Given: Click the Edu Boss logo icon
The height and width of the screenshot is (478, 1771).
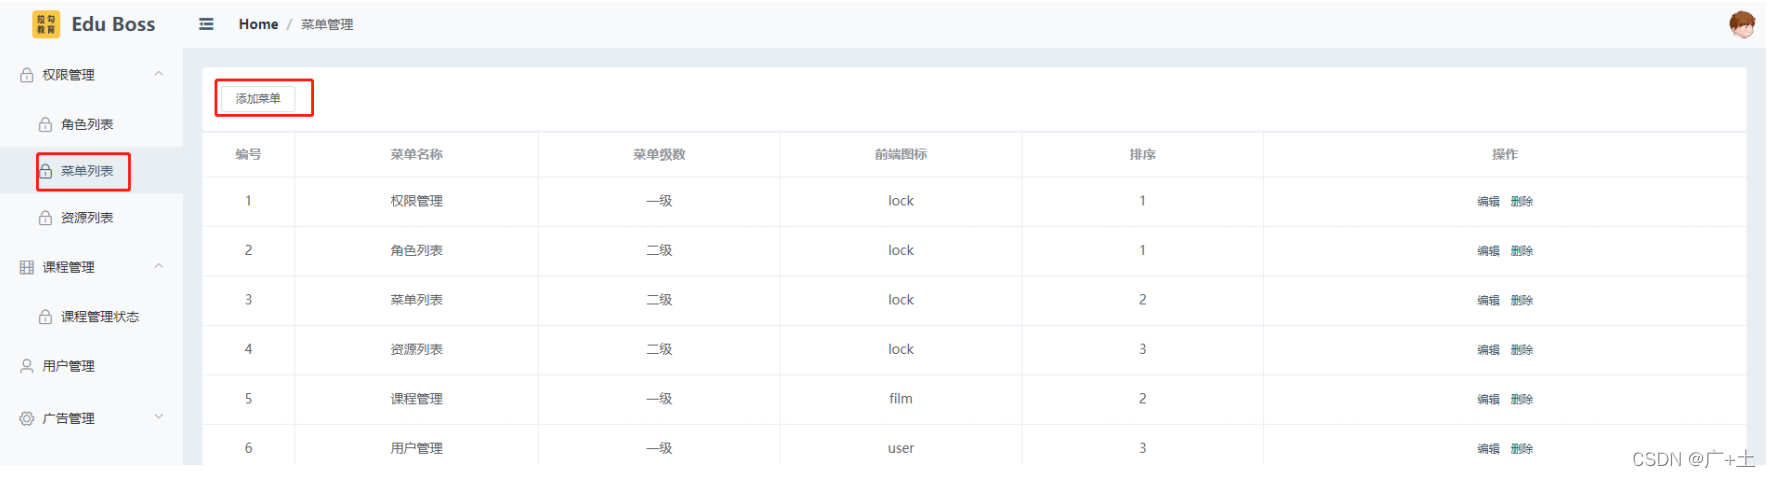Looking at the screenshot, I should [46, 24].
